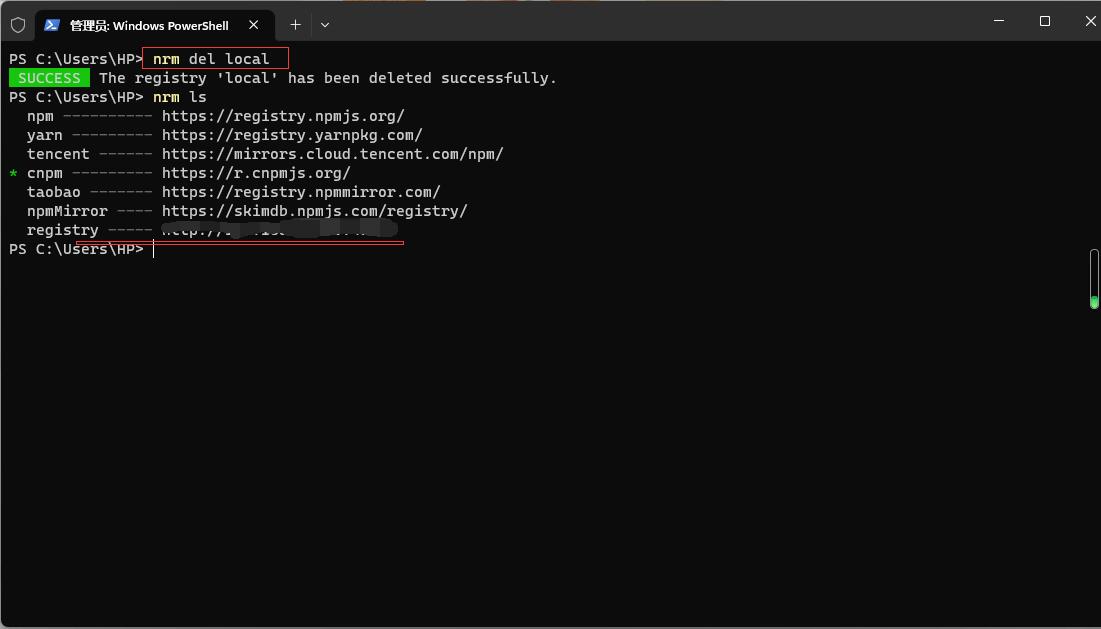The width and height of the screenshot is (1101, 629).
Task: Open a new tab with the plus button
Action: click(296, 25)
